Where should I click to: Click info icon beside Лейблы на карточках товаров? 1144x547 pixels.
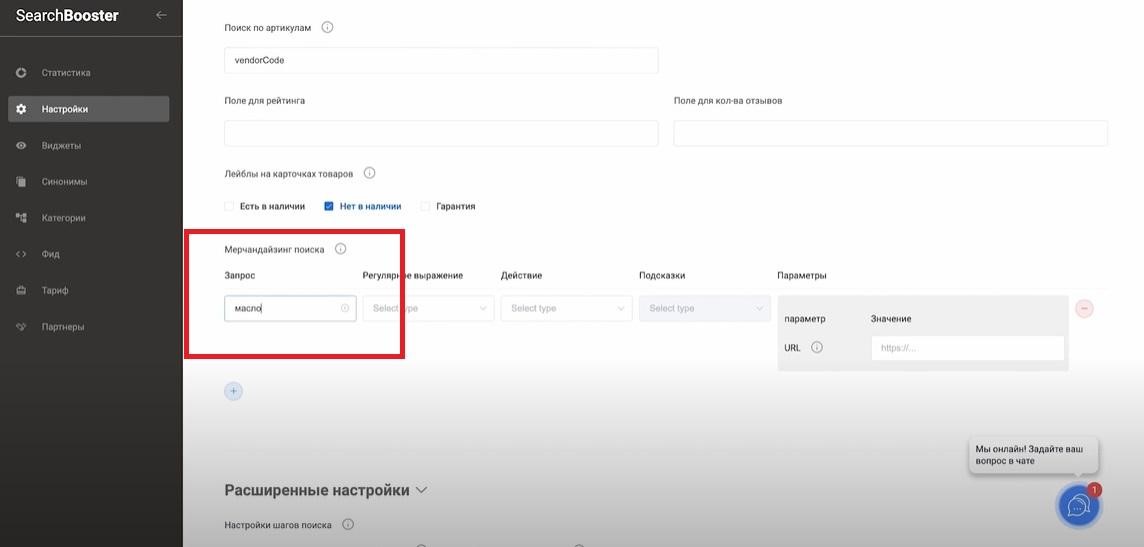[x=369, y=173]
